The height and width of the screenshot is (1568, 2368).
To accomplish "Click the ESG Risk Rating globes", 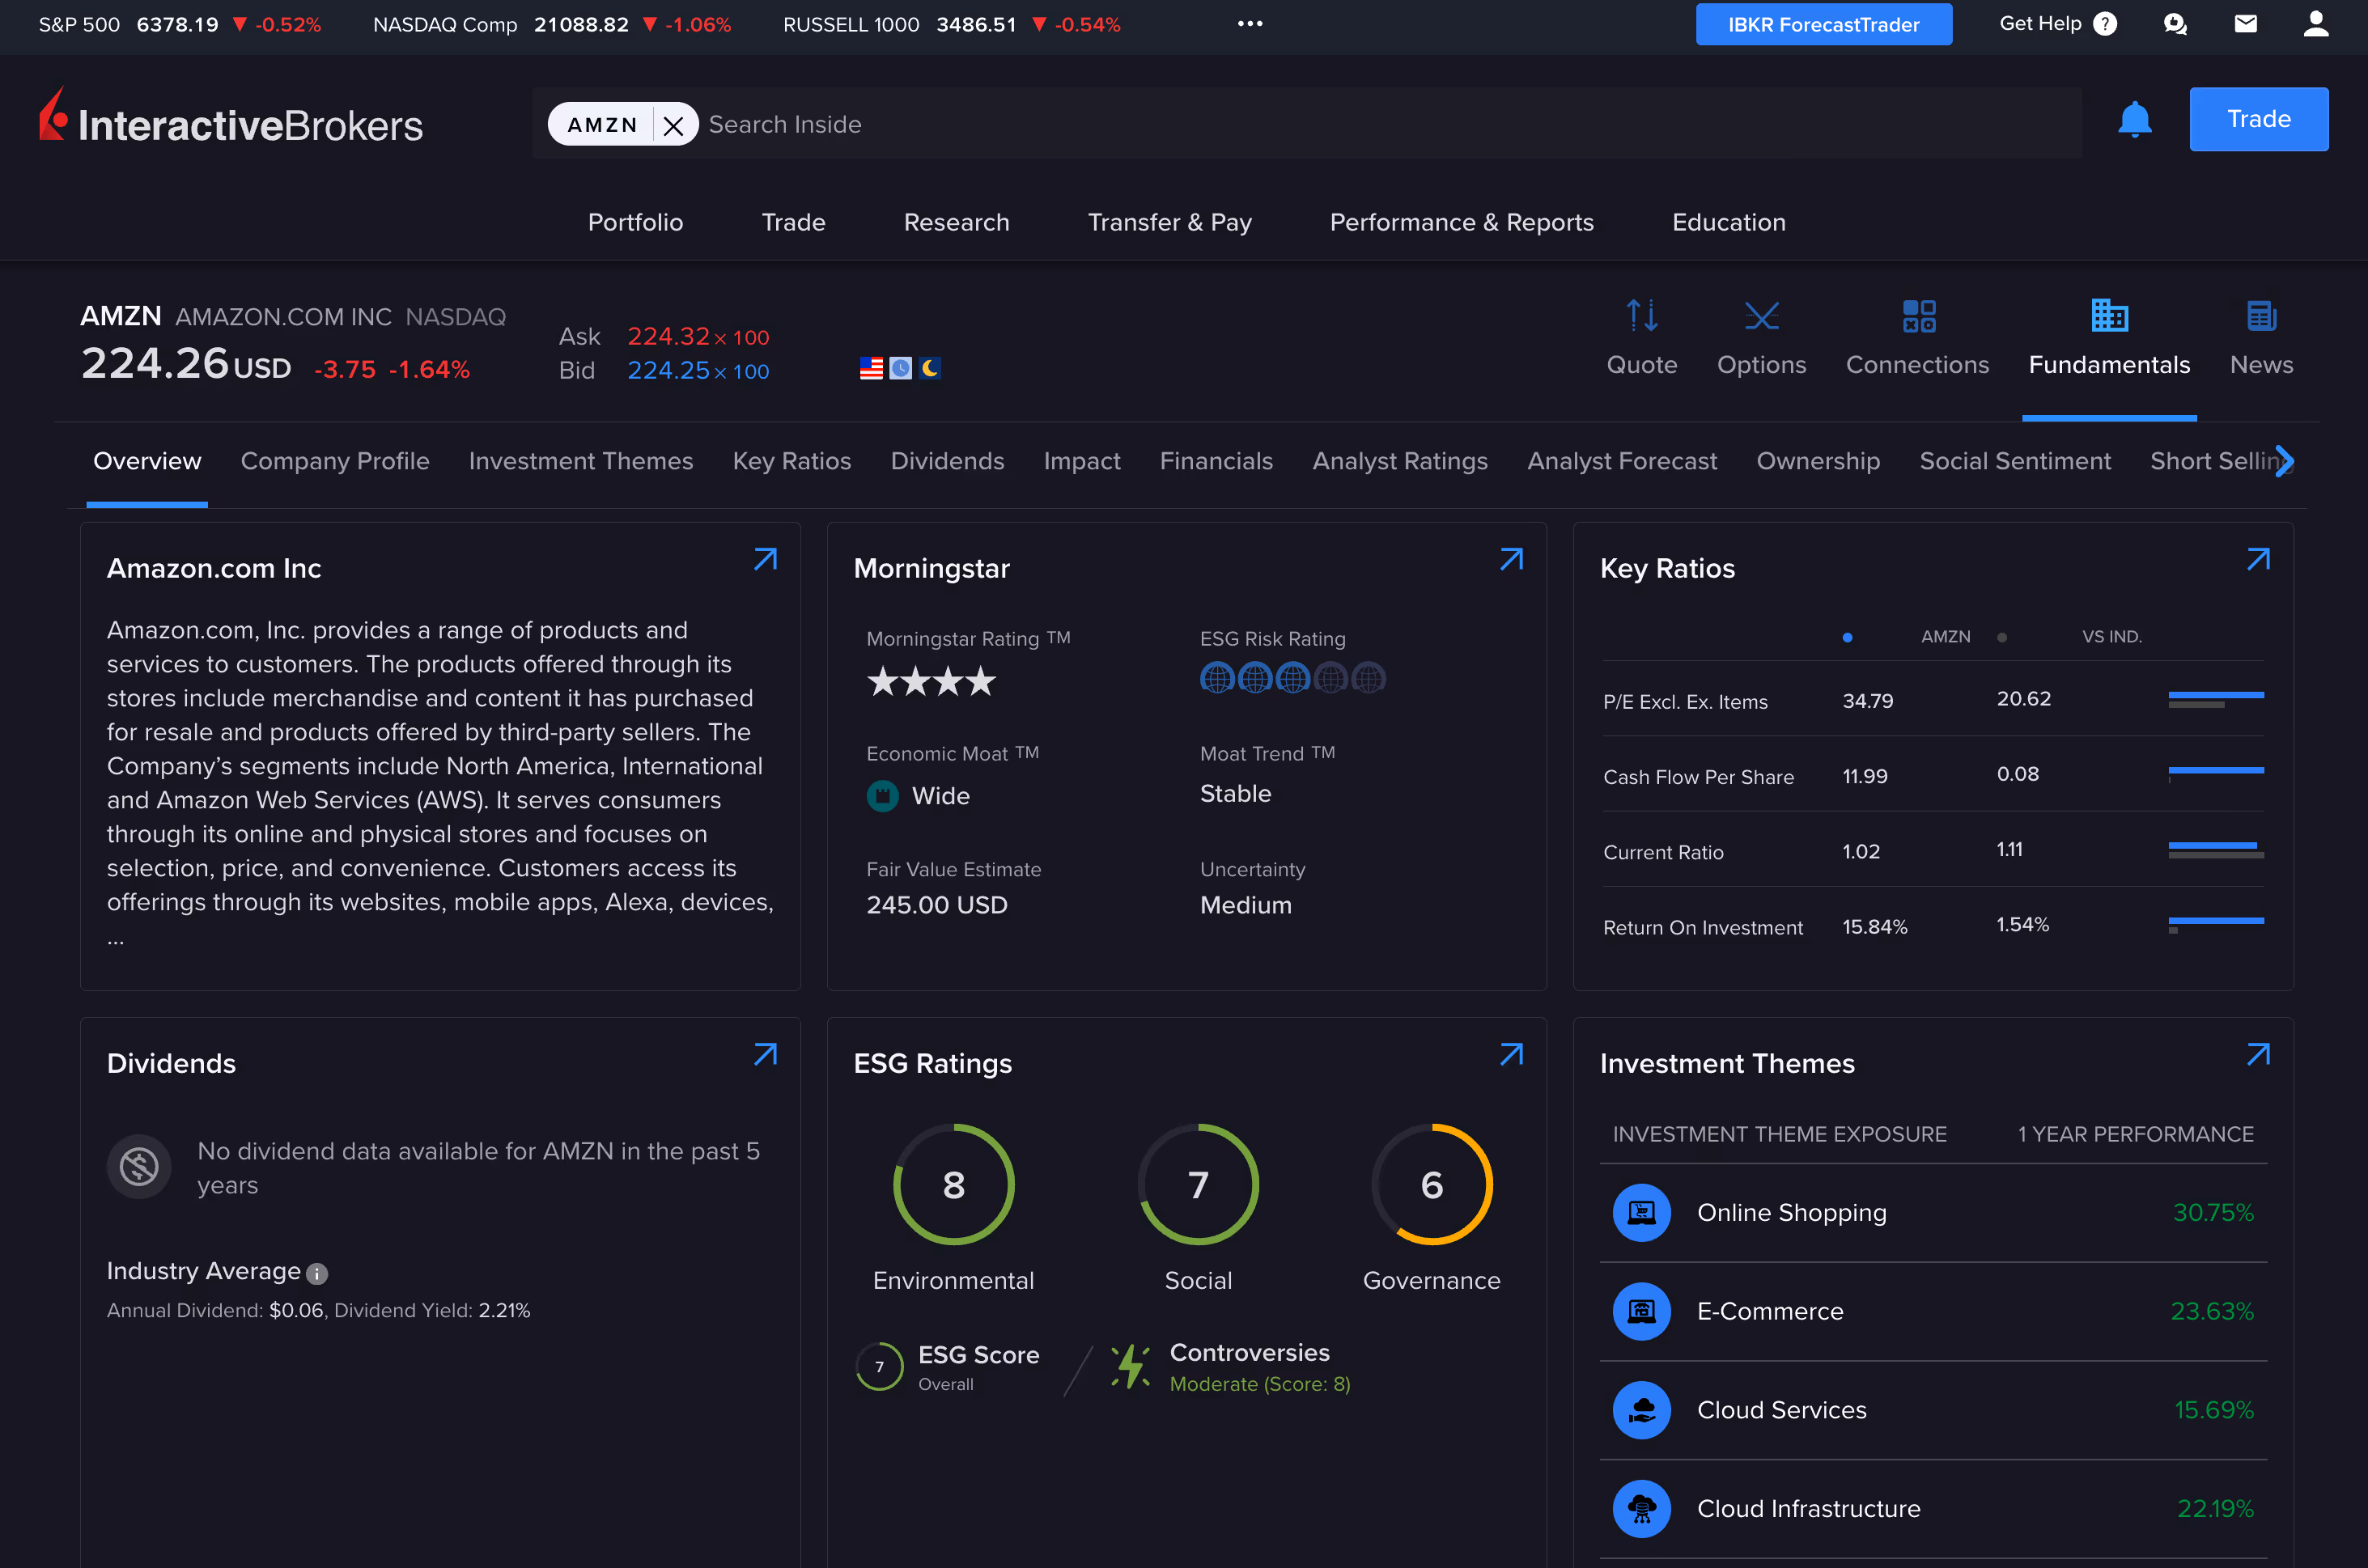I will 1292,678.
